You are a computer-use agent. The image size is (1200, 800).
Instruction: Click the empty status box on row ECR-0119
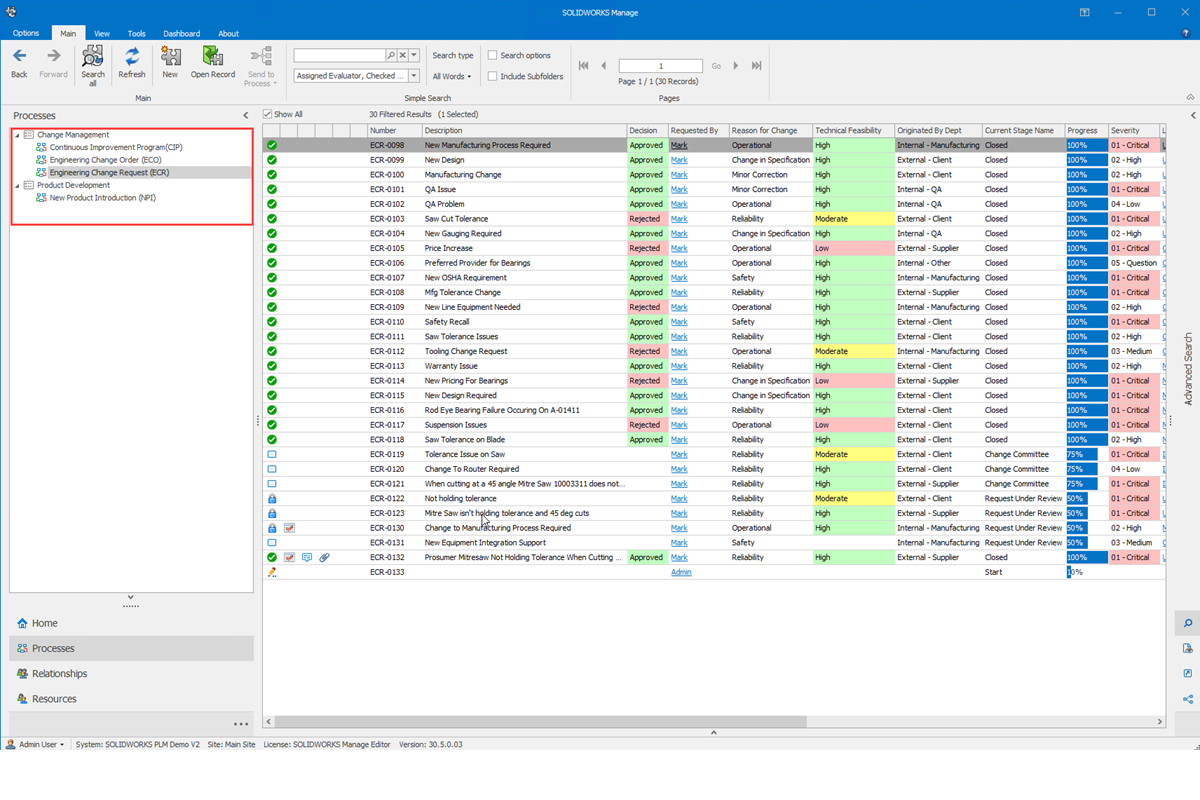tap(272, 454)
